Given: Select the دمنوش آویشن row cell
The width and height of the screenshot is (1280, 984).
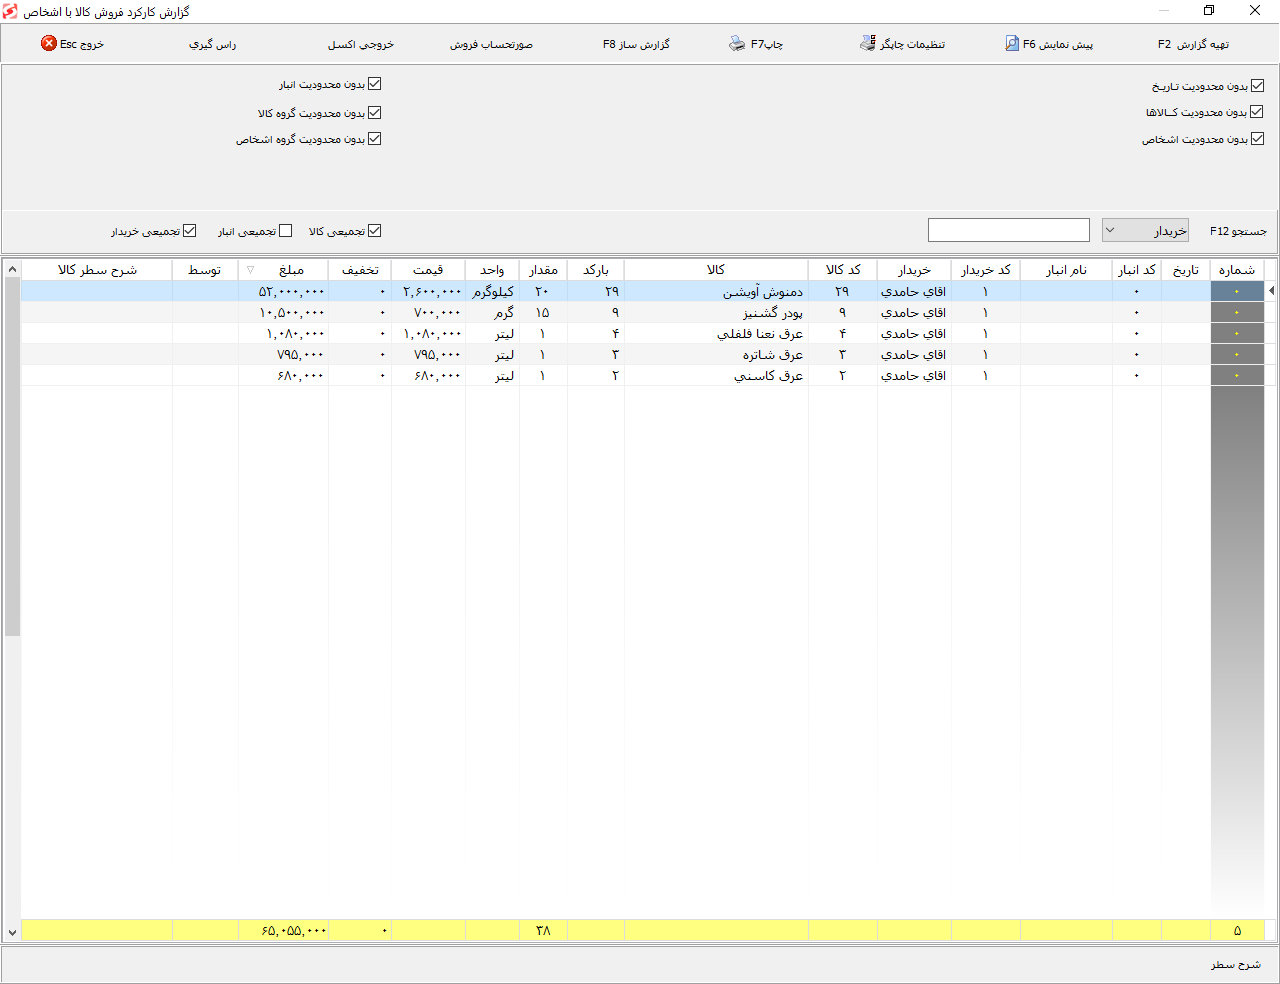Looking at the screenshot, I should coord(716,291).
